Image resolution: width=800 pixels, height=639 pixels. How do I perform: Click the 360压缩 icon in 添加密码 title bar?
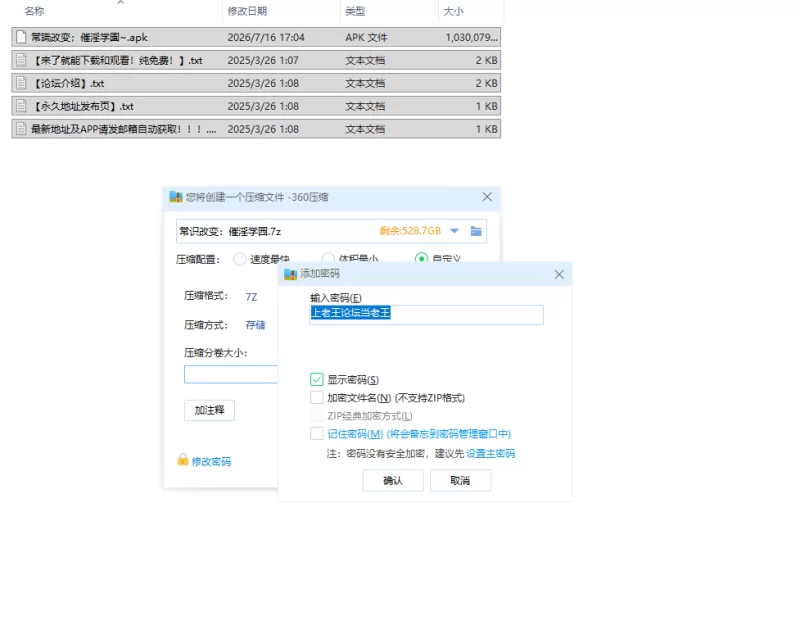pyautogui.click(x=290, y=274)
